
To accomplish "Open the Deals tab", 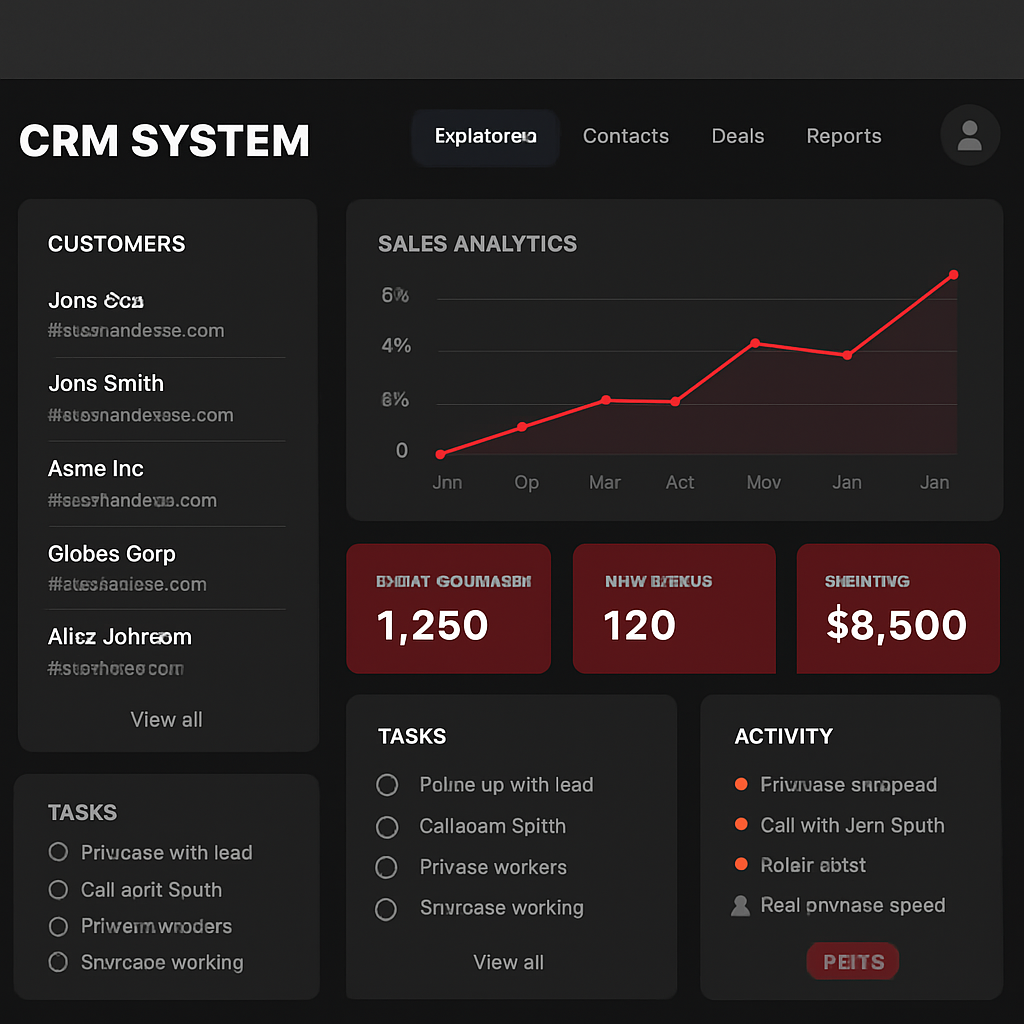I will click(x=737, y=136).
